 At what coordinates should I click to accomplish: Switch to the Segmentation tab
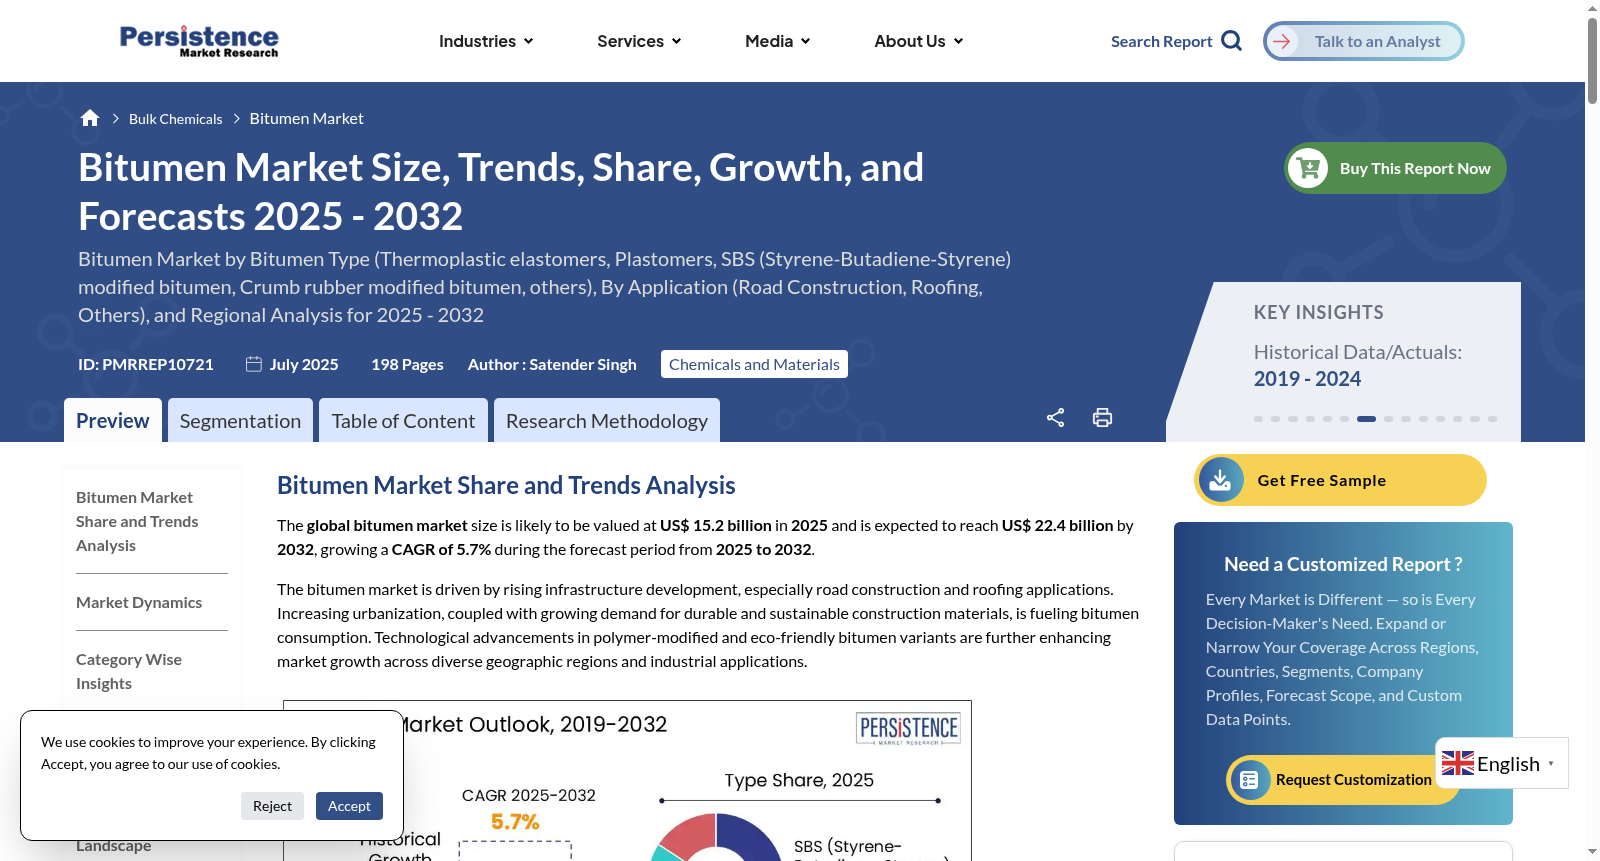pyautogui.click(x=240, y=420)
